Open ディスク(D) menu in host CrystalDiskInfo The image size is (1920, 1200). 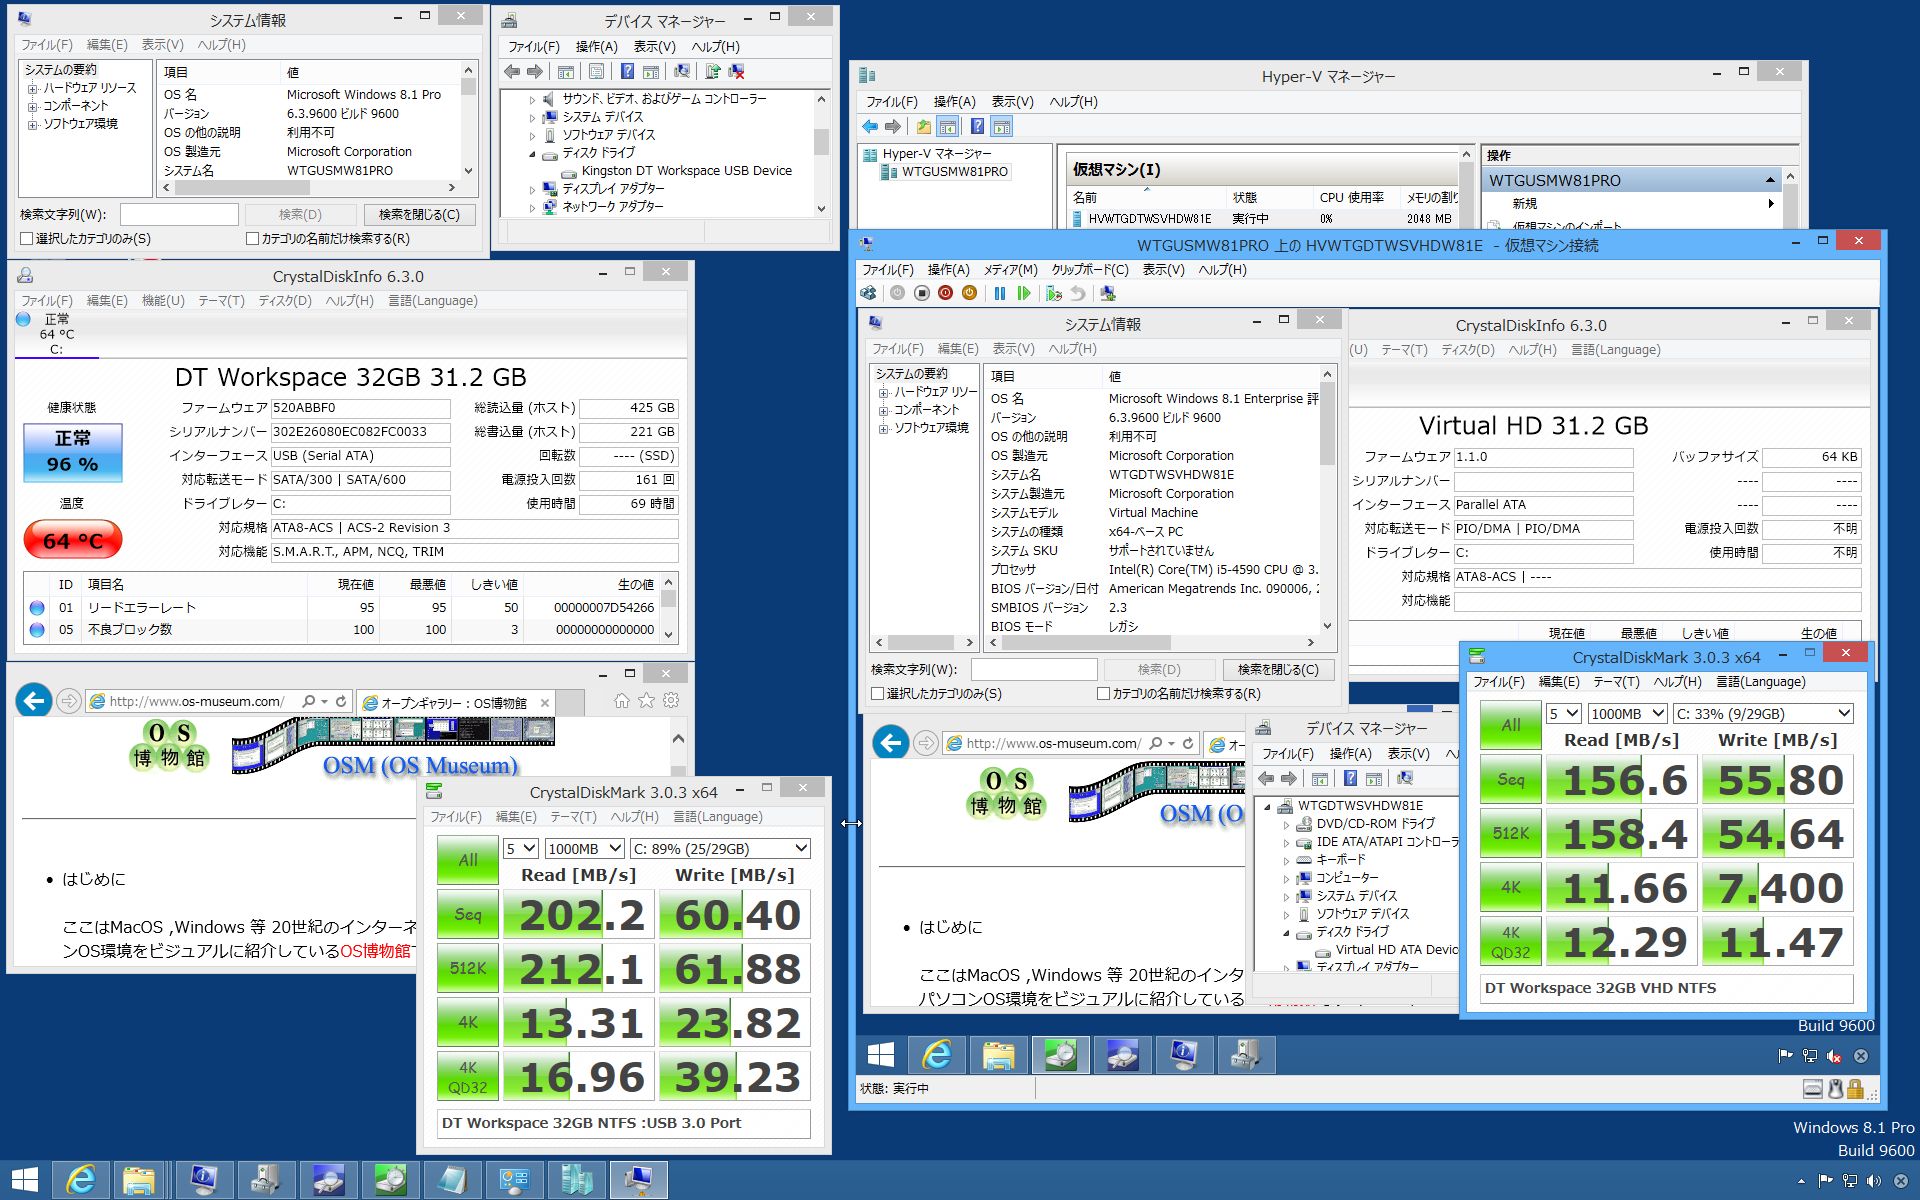[x=285, y=300]
